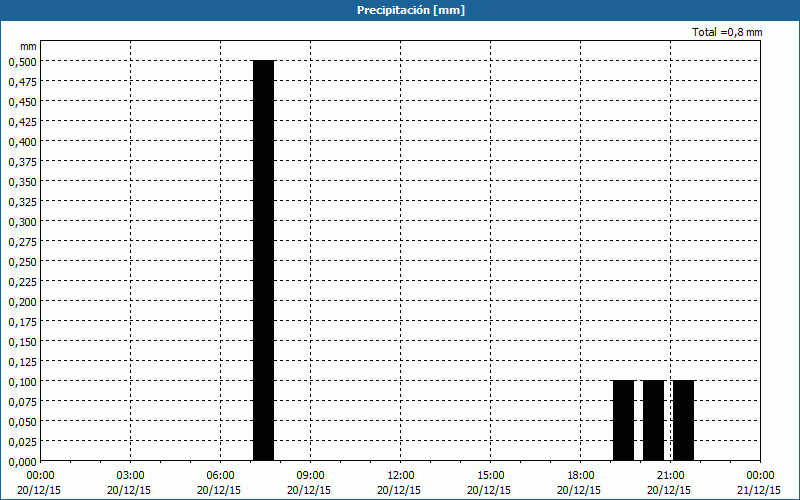Click the 0,250 y-axis label
Screen dimensions: 800x500
[x=22, y=262]
